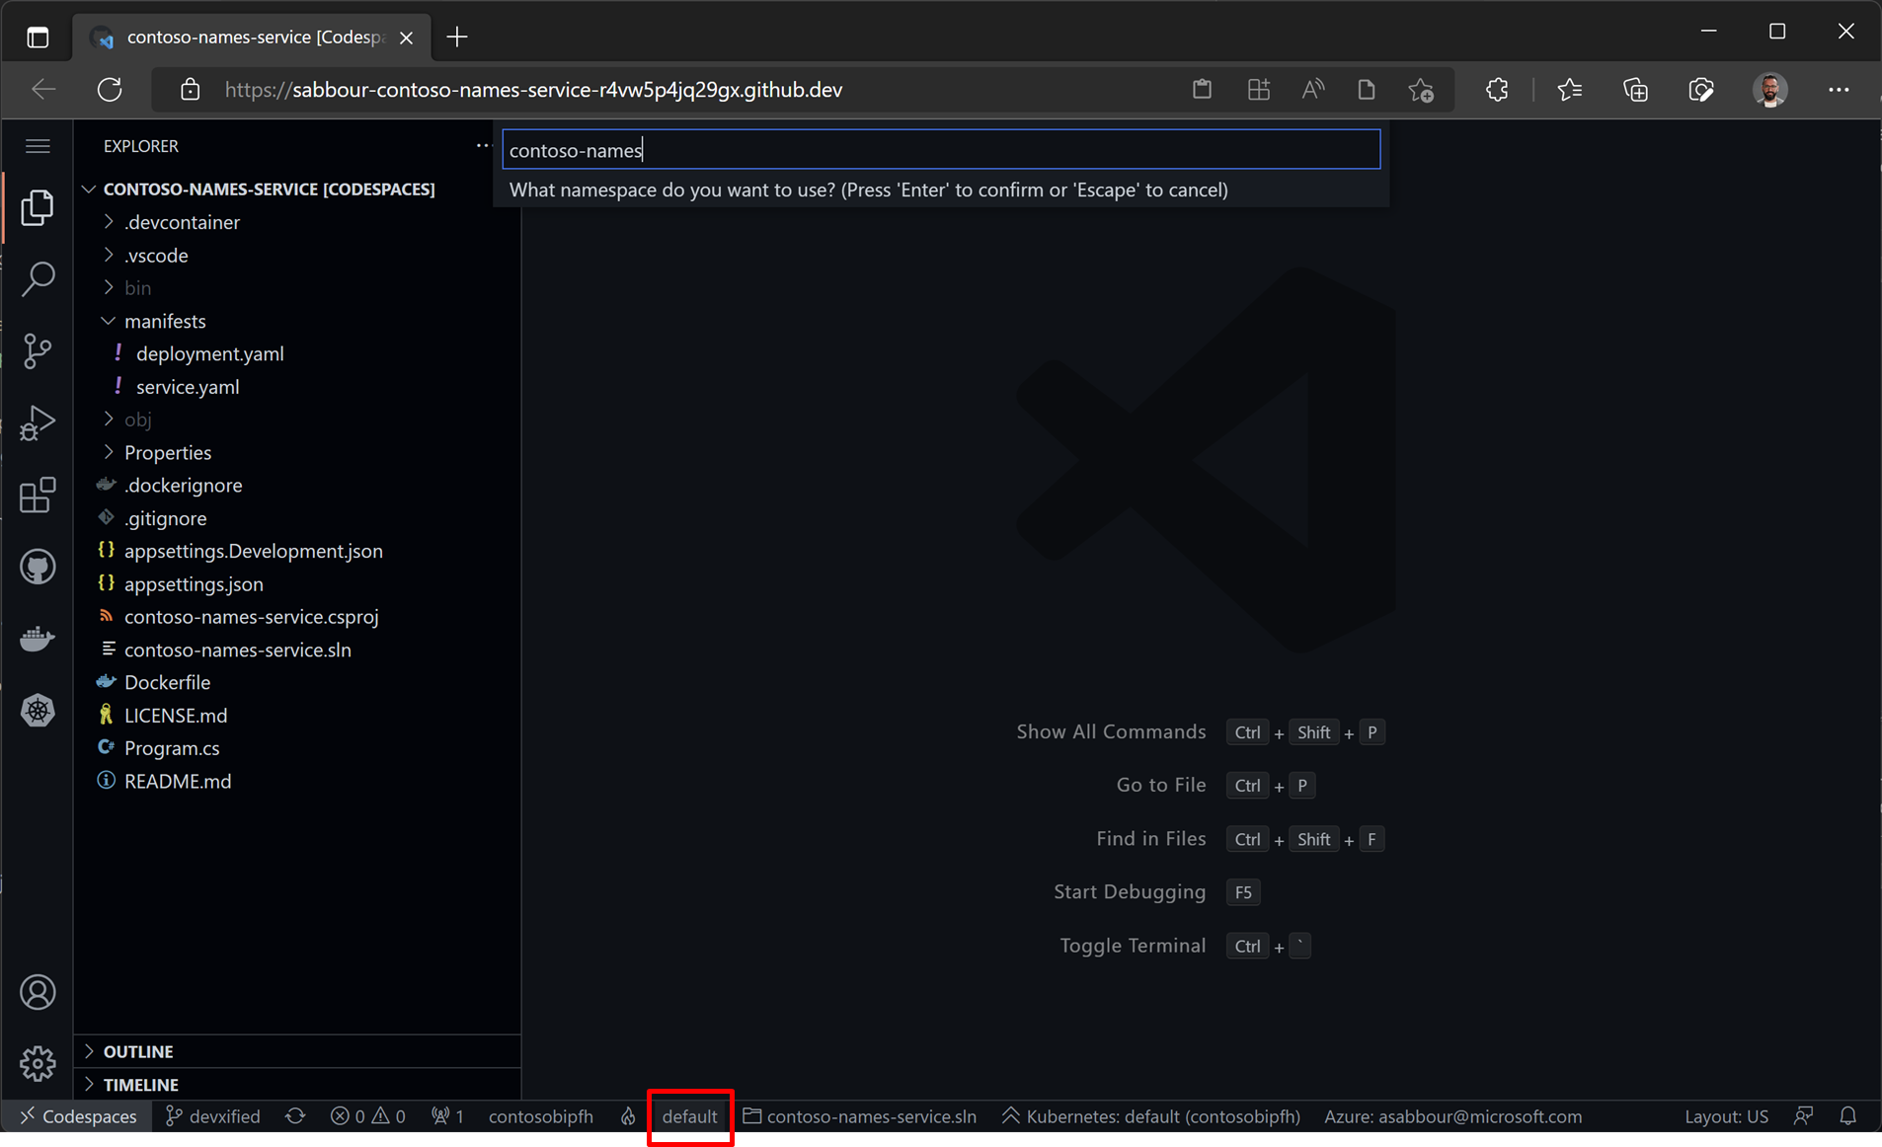
Task: Open the GitHub view icon
Action: click(x=37, y=567)
